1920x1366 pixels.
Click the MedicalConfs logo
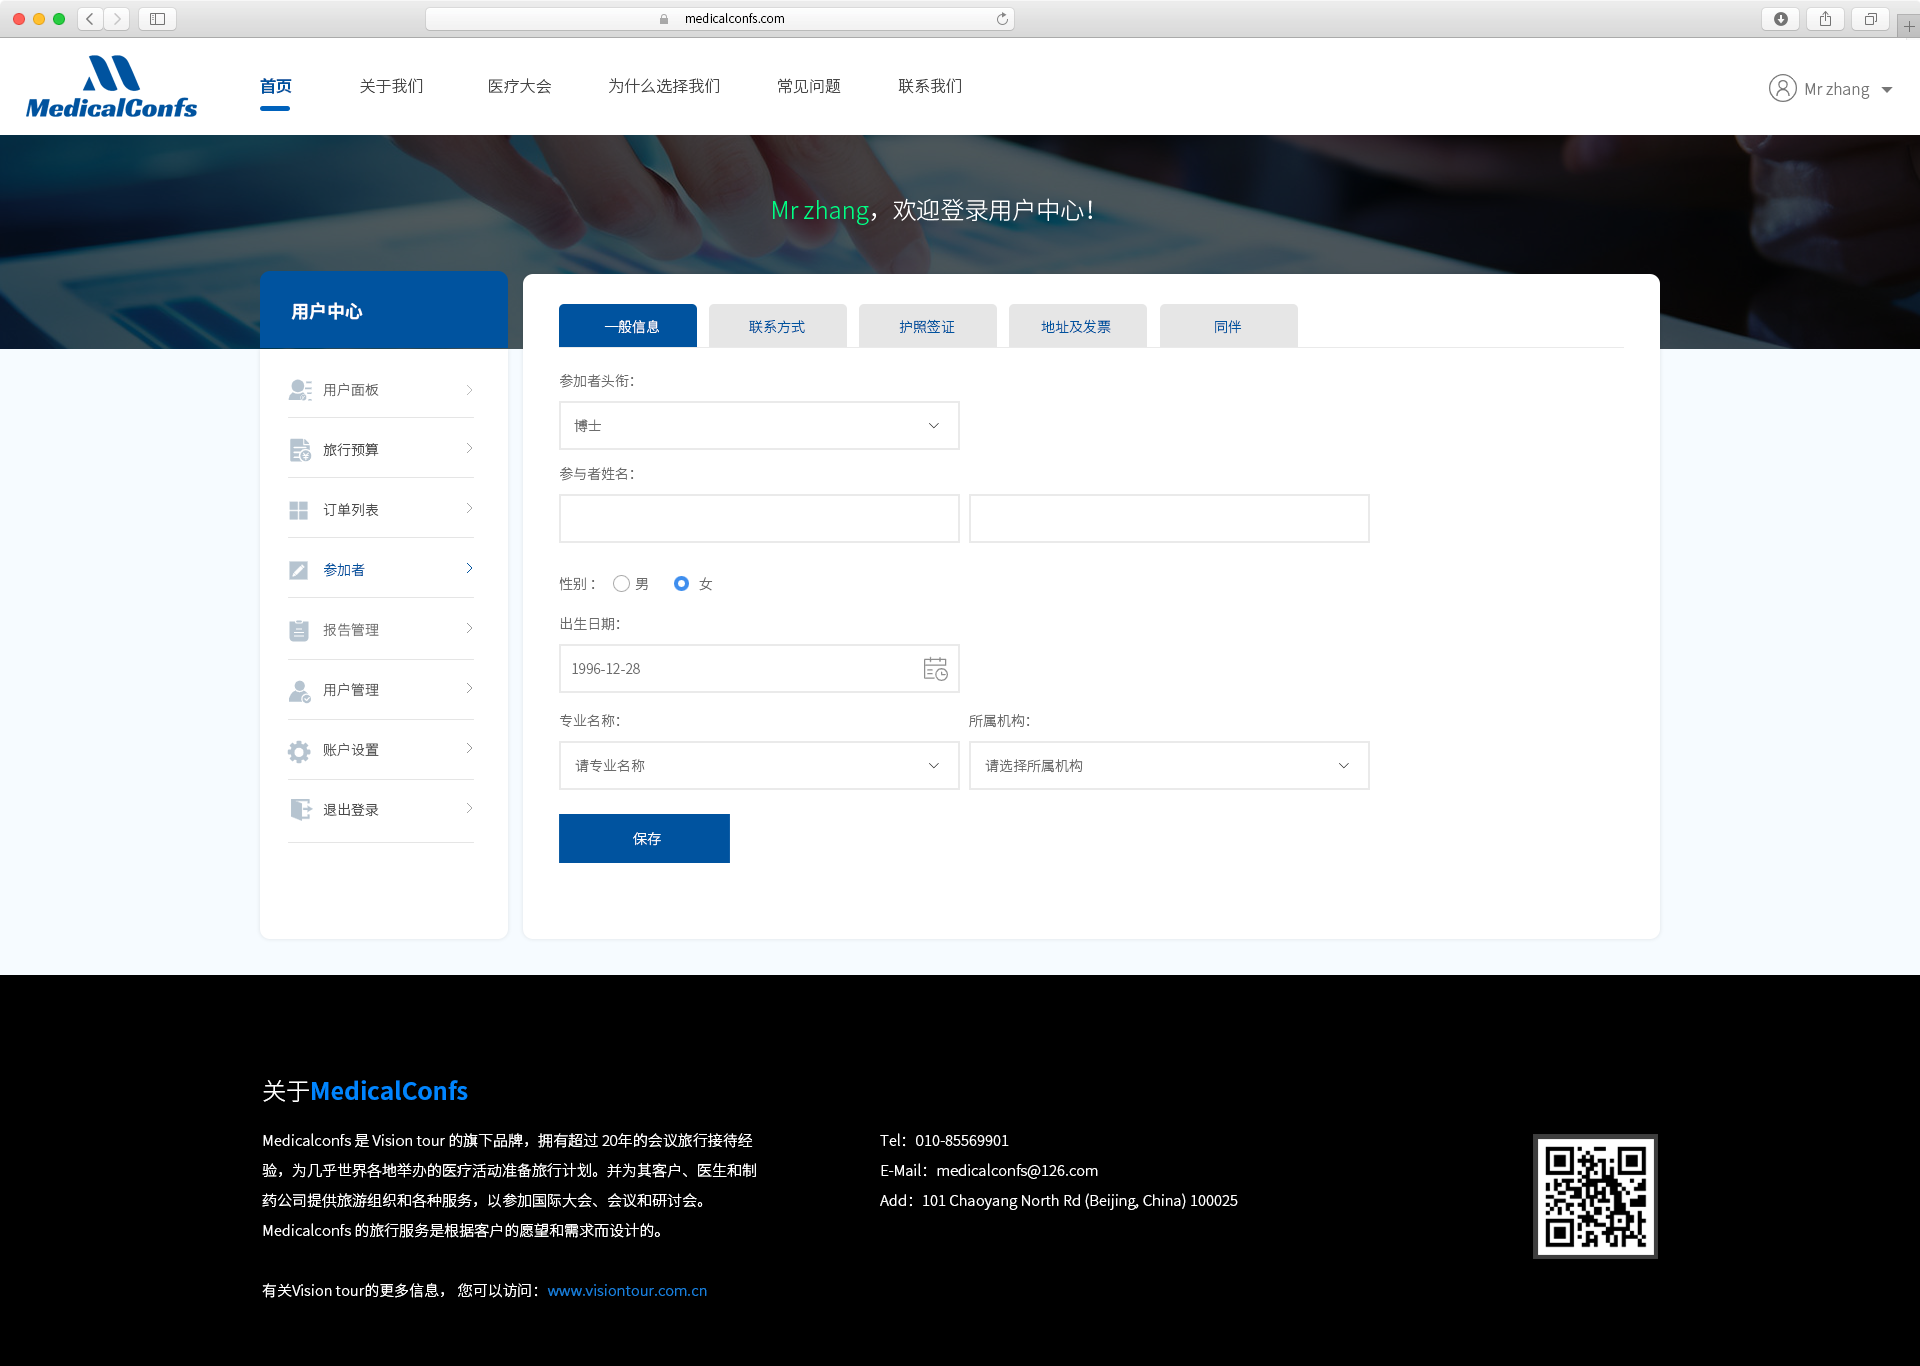[x=111, y=87]
